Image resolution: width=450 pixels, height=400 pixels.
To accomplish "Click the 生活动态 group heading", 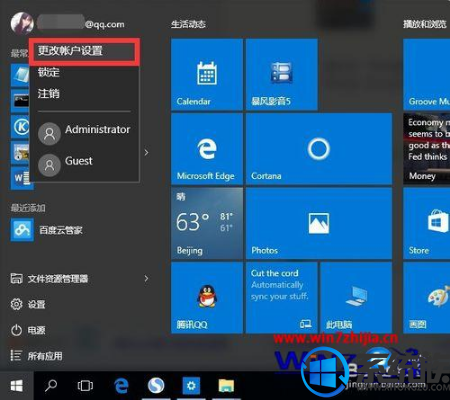I will pyautogui.click(x=188, y=24).
